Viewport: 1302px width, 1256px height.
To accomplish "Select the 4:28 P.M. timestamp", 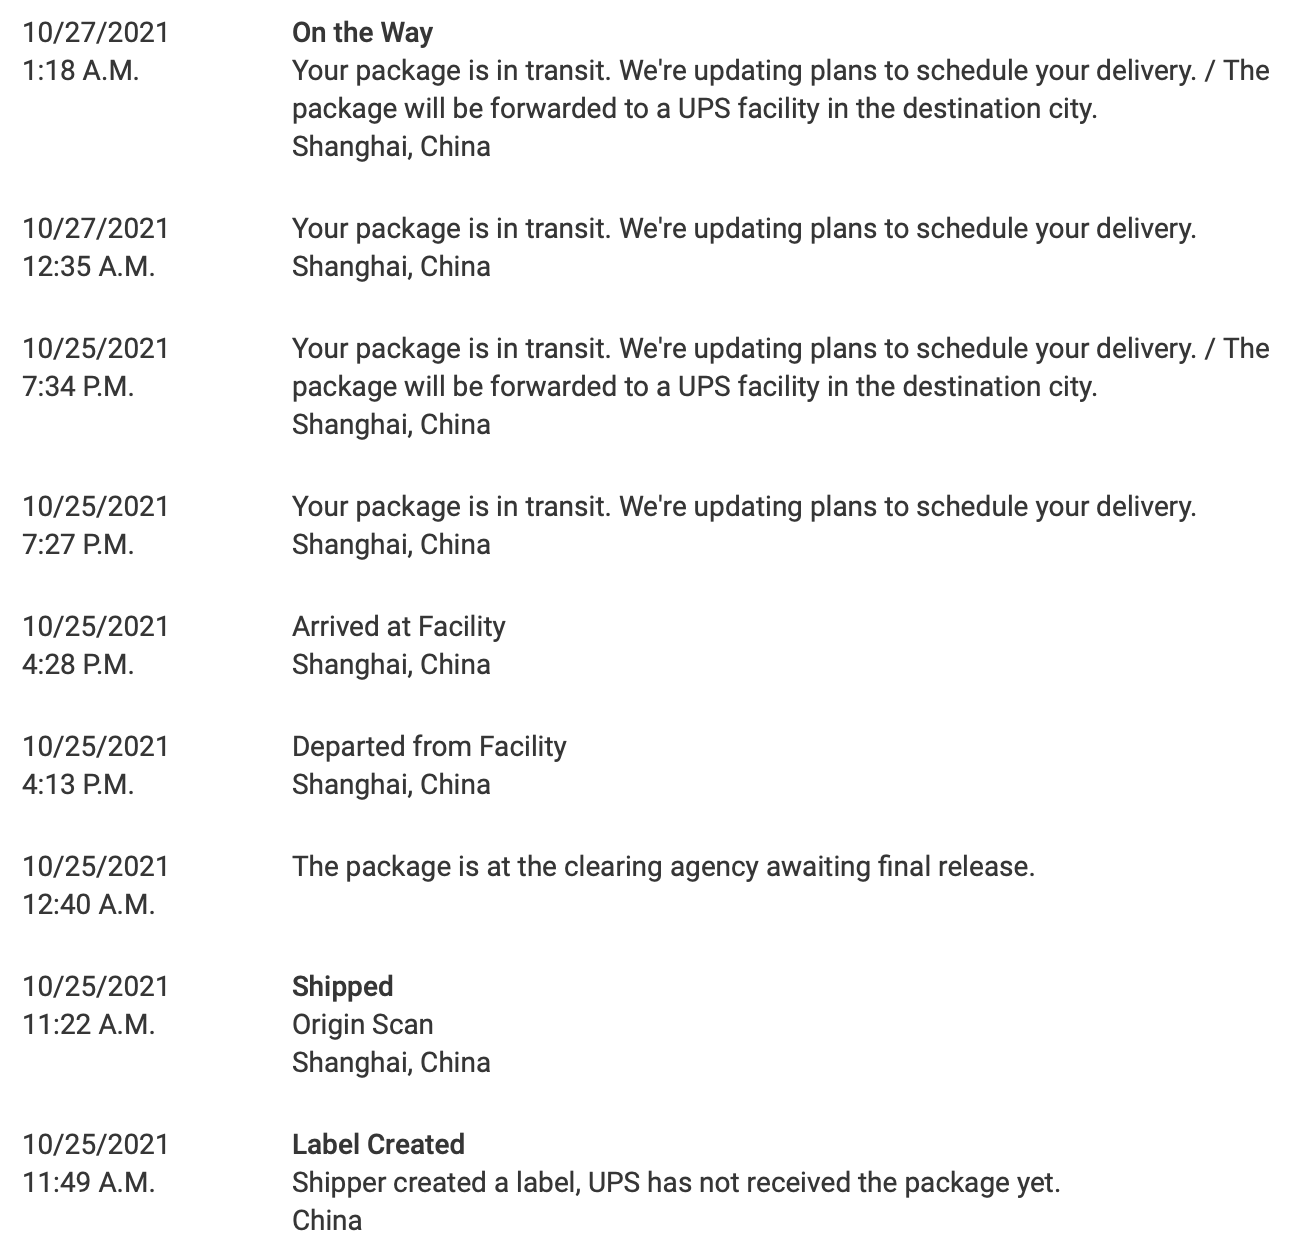I will (x=78, y=665).
